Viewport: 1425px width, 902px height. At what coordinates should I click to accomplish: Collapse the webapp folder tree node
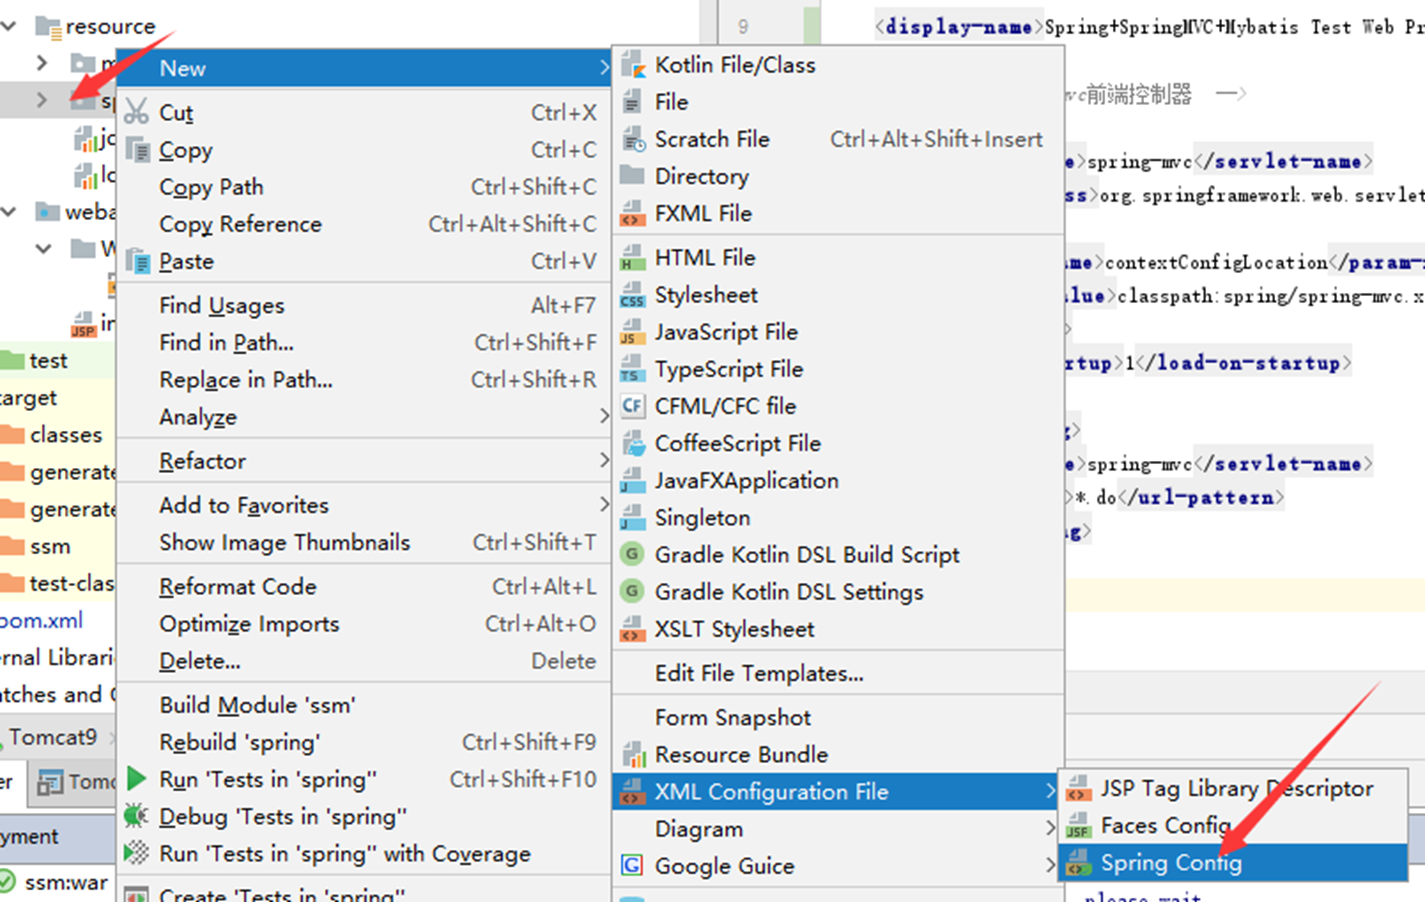9,212
